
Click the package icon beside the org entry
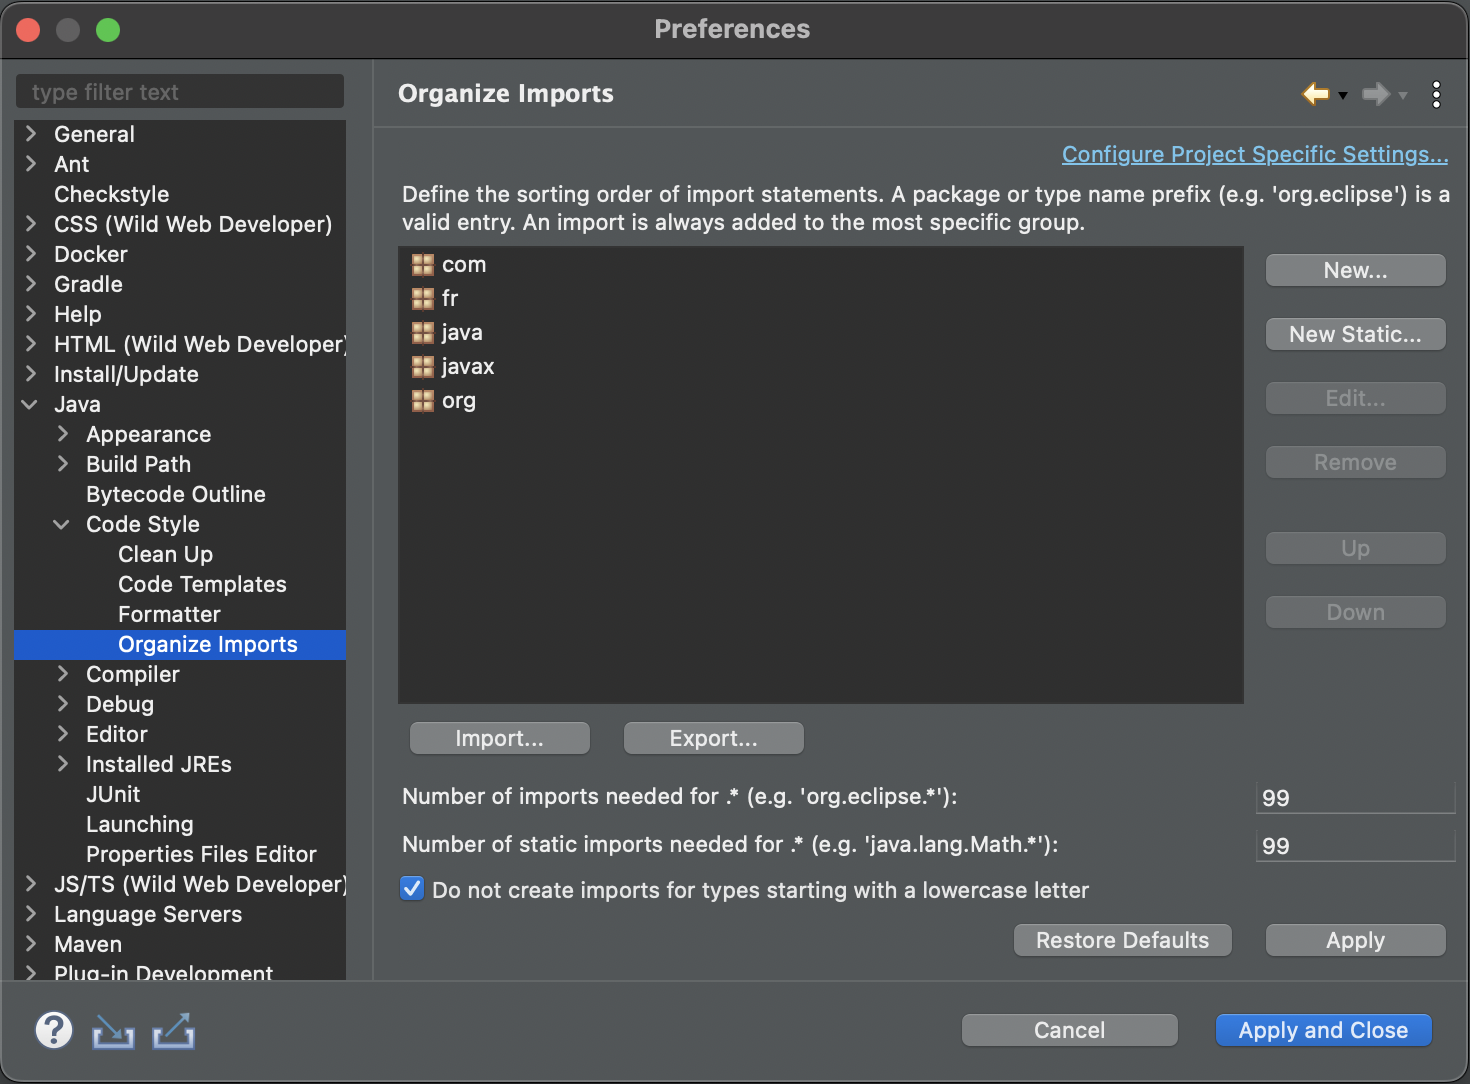click(421, 400)
